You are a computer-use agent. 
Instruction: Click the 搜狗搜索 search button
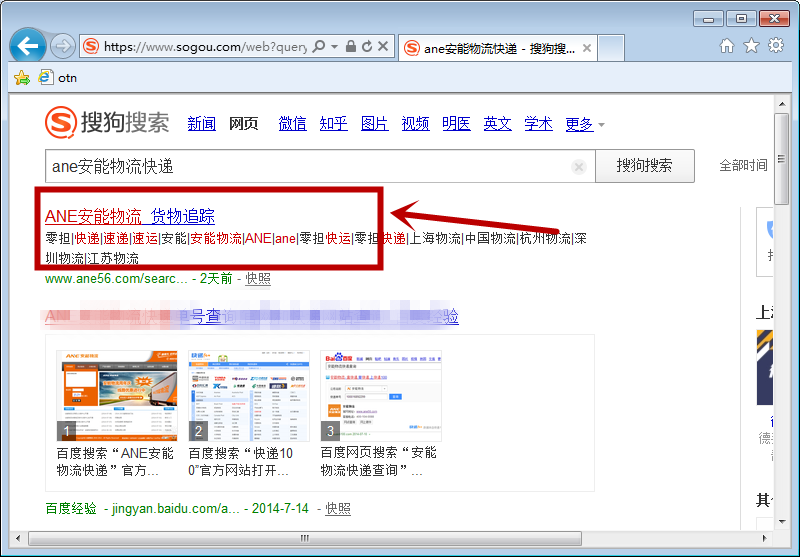645,166
